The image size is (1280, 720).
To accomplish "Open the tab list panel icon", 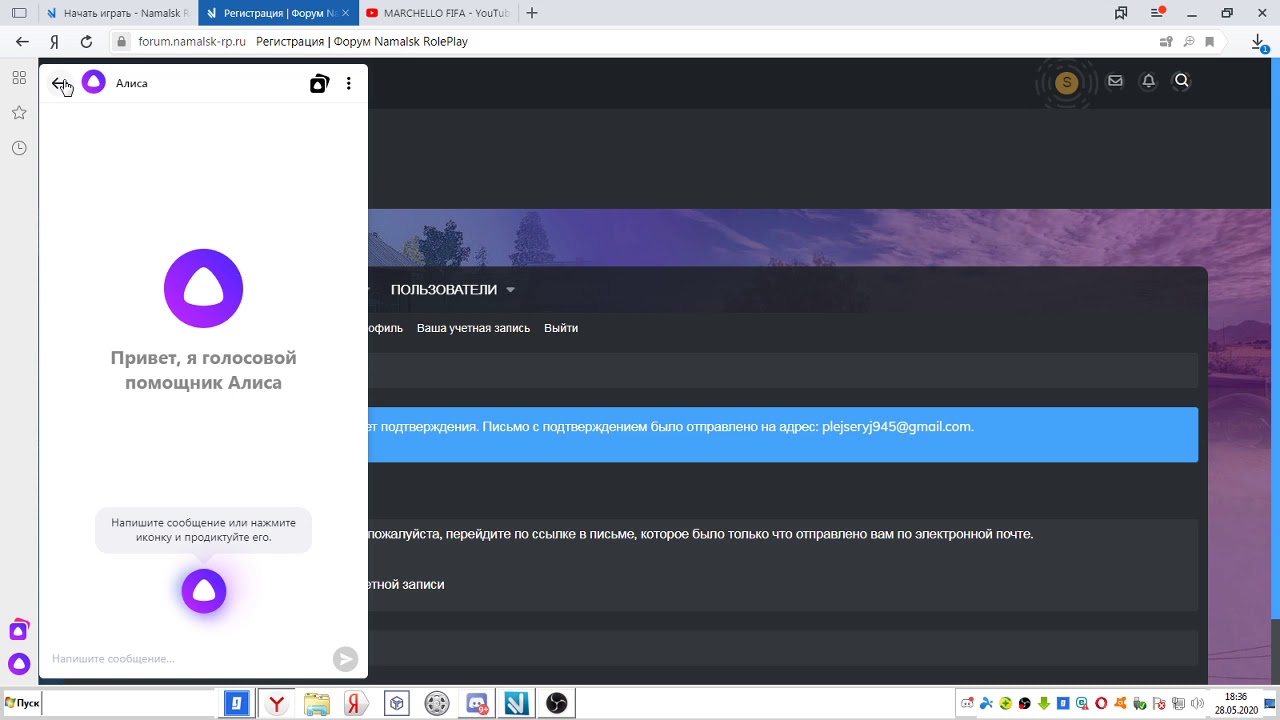I will pyautogui.click(x=19, y=13).
